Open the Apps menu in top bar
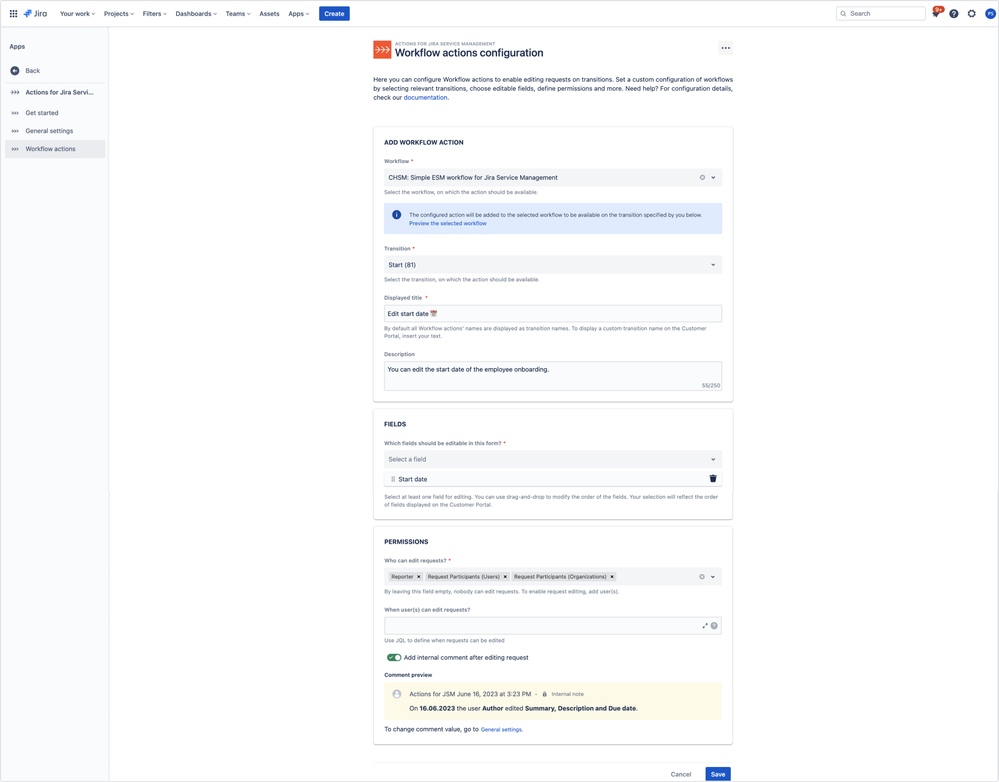 (298, 13)
